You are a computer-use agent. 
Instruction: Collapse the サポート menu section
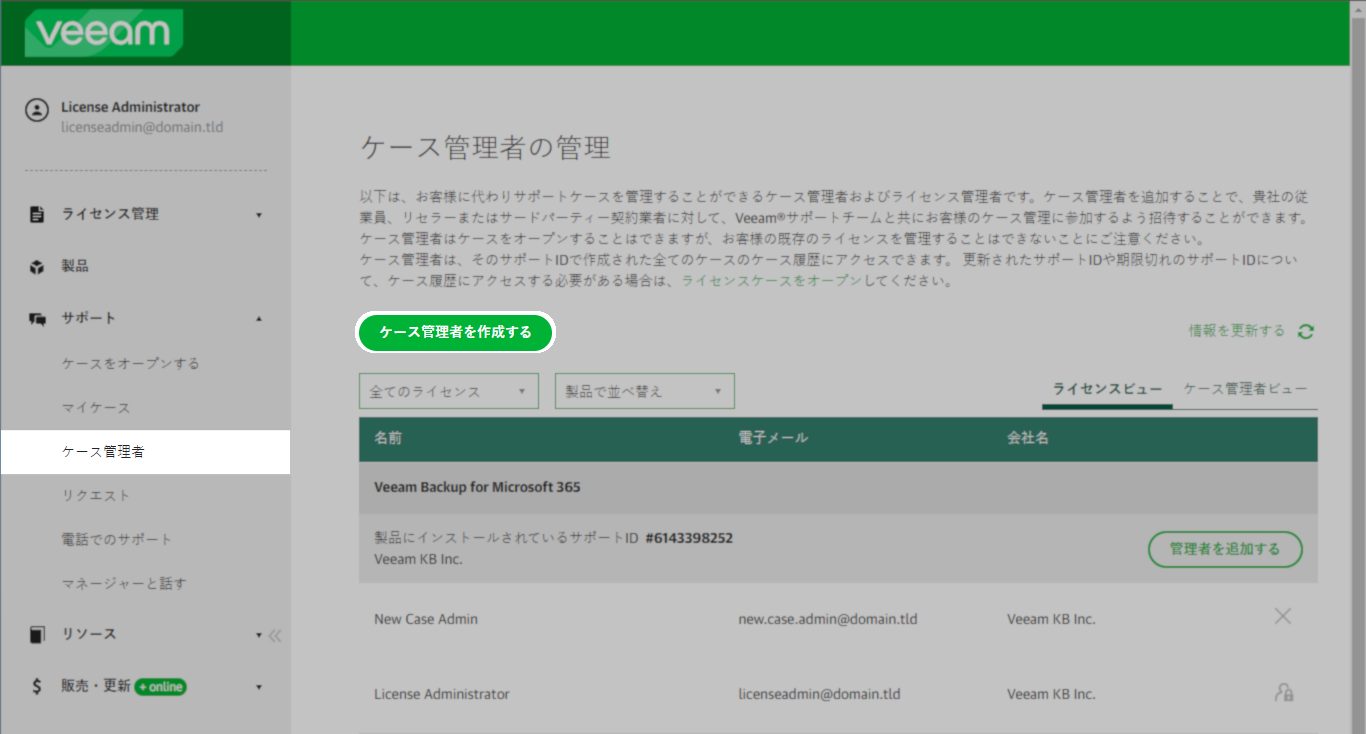click(259, 319)
